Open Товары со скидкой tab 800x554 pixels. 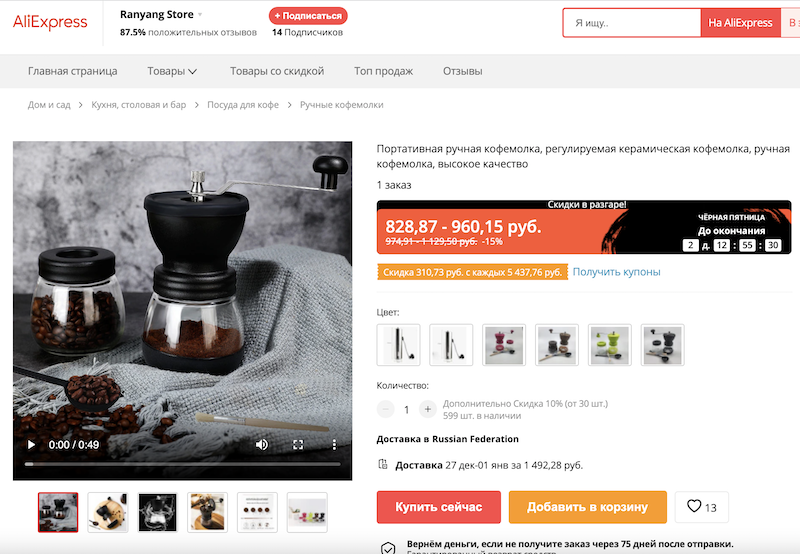(x=277, y=71)
